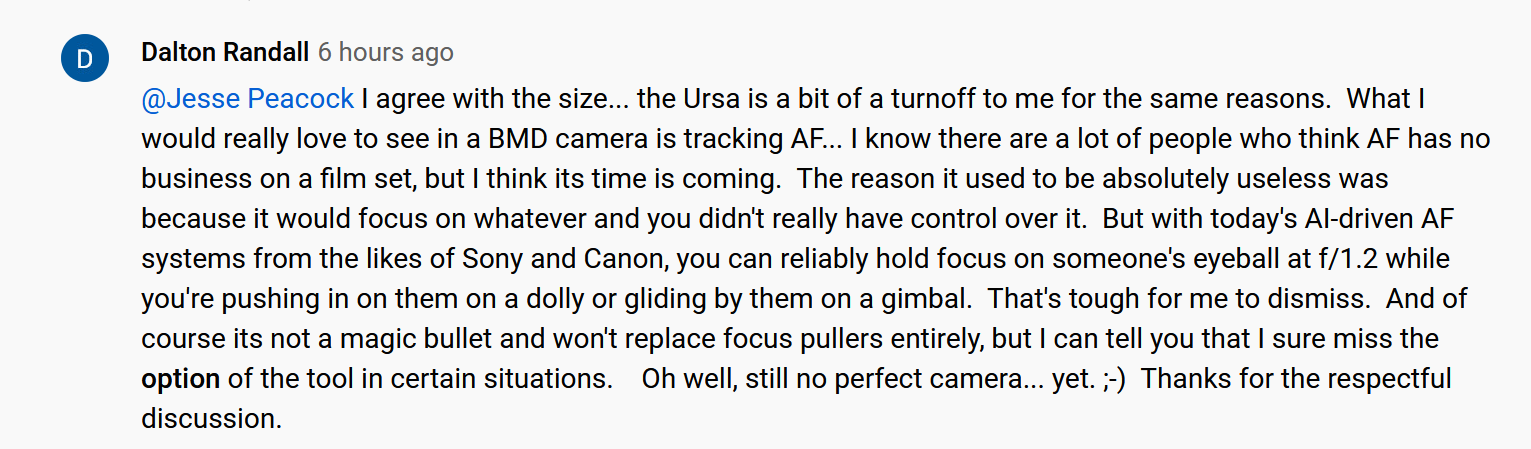Click the word 'discussion.' ending the comment
This screenshot has height=449, width=1531.
[x=212, y=418]
